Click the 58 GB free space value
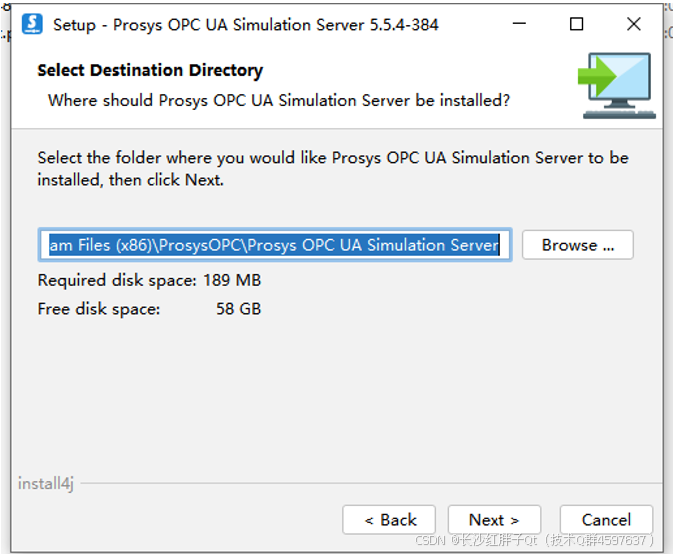Image resolution: width=675 pixels, height=554 pixels. click(238, 309)
